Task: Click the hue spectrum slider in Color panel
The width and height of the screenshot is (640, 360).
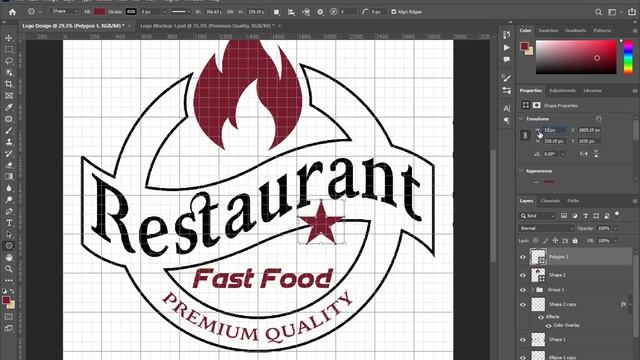Action: [x=629, y=57]
